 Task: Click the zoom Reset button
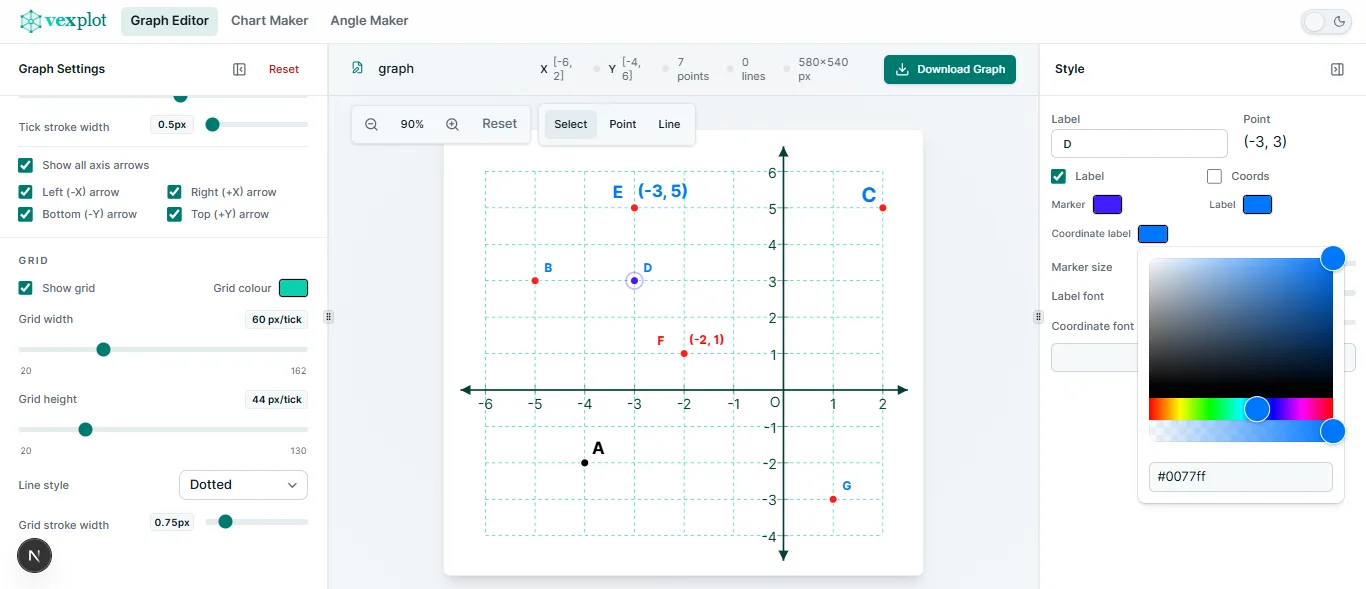[500, 124]
